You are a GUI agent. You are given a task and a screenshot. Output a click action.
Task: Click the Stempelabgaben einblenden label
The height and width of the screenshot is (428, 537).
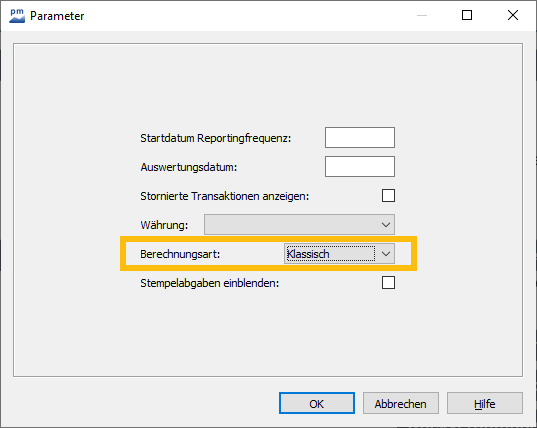[210, 284]
